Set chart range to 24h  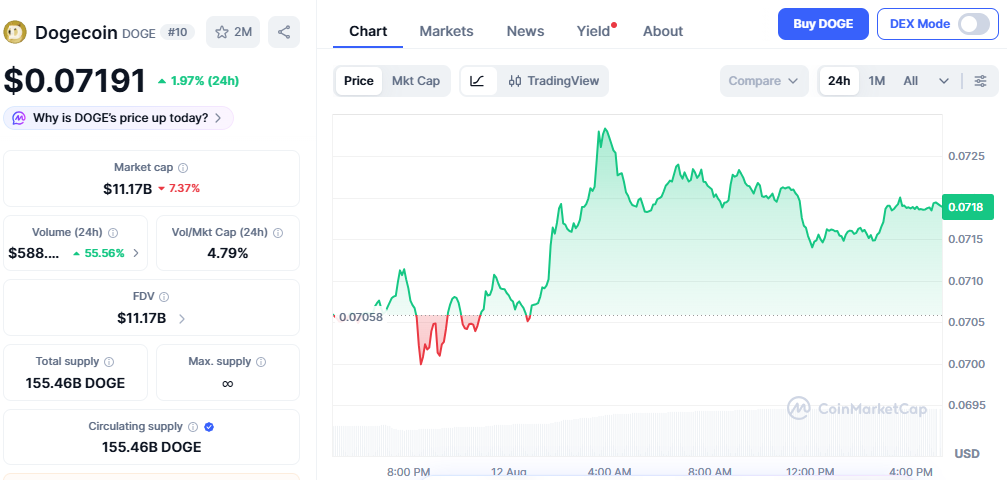(839, 81)
